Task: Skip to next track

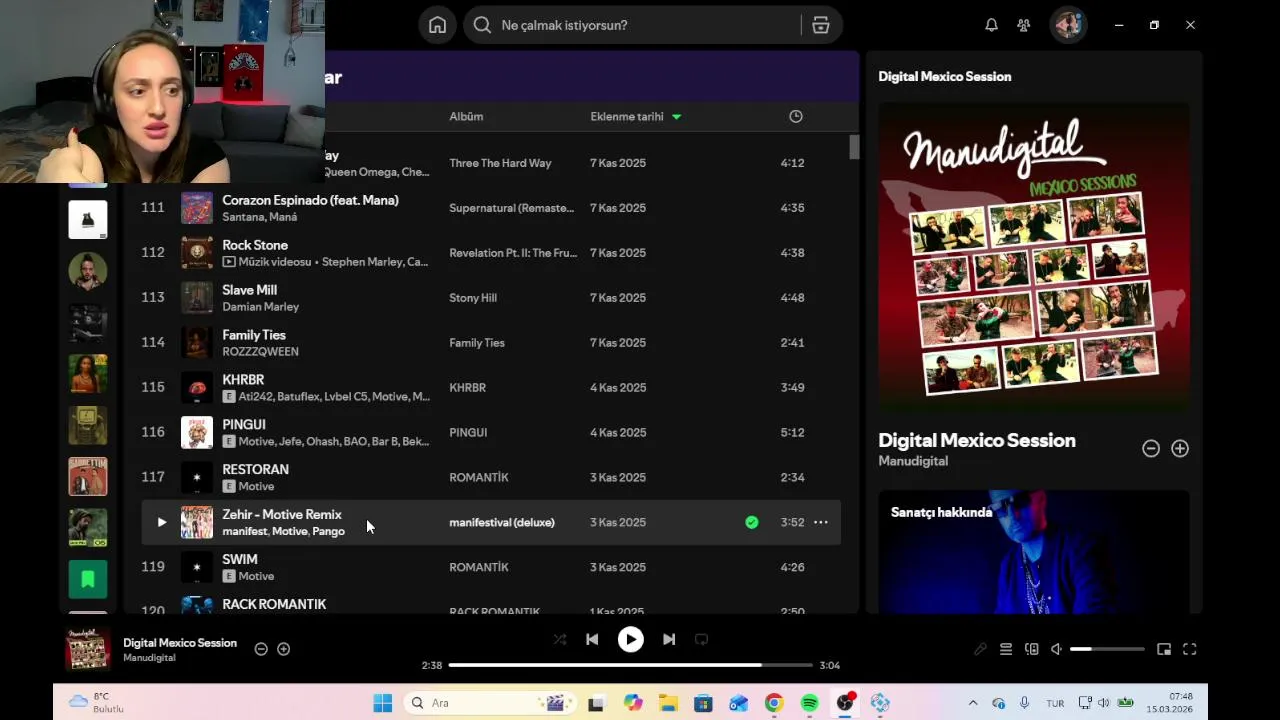Action: click(x=669, y=640)
